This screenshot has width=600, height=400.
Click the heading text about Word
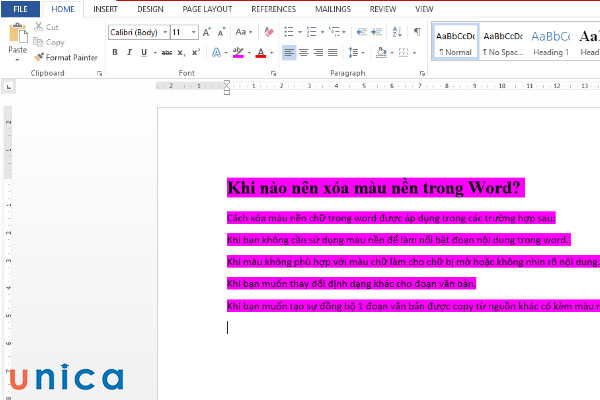coord(374,188)
